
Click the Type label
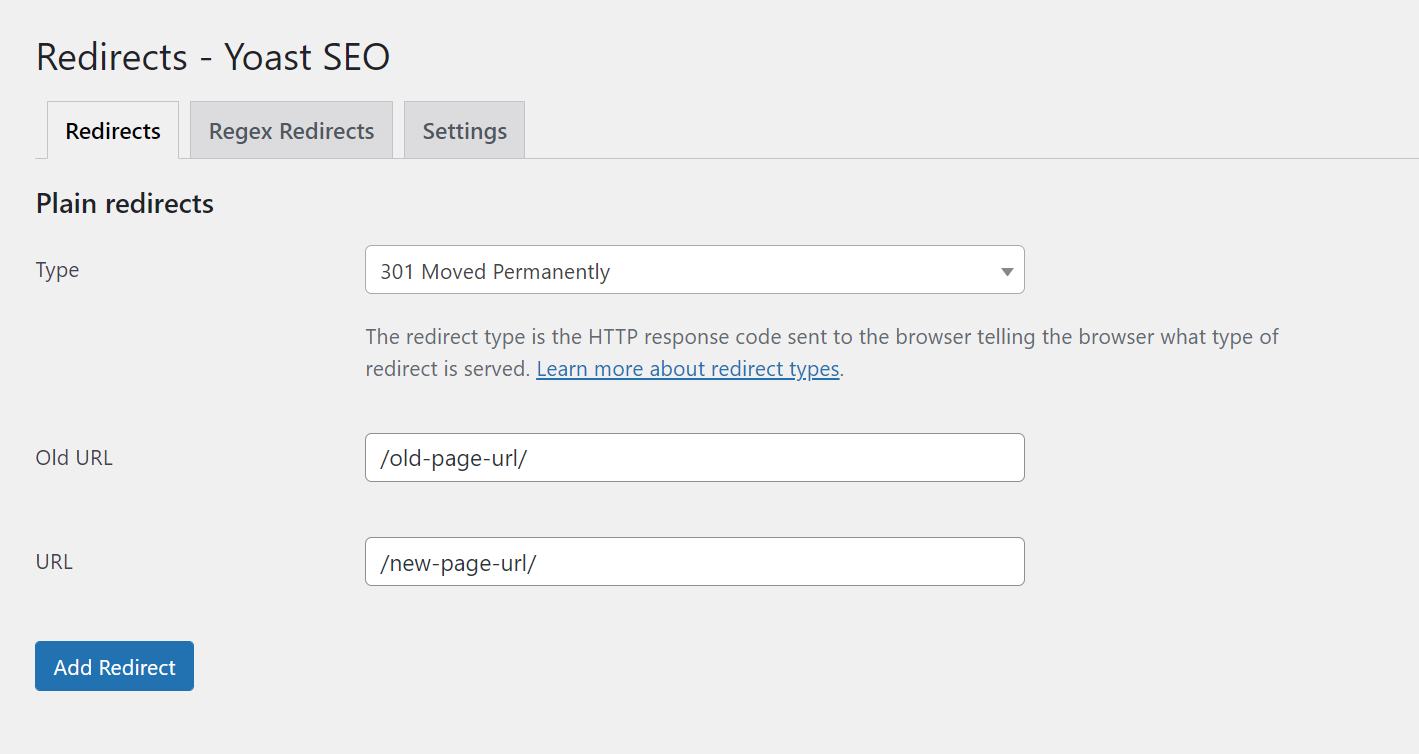pyautogui.click(x=57, y=269)
